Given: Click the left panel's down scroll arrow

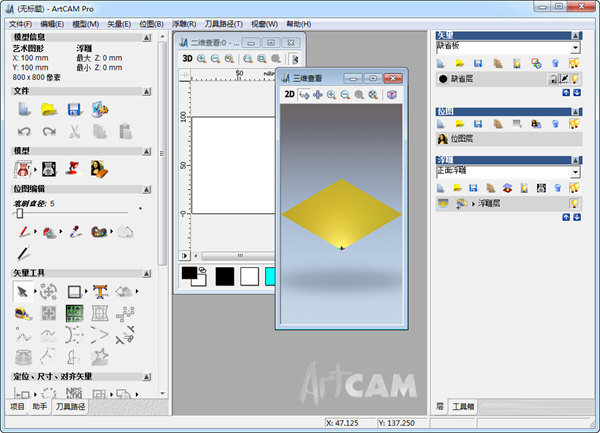Looking at the screenshot, I should (163, 393).
